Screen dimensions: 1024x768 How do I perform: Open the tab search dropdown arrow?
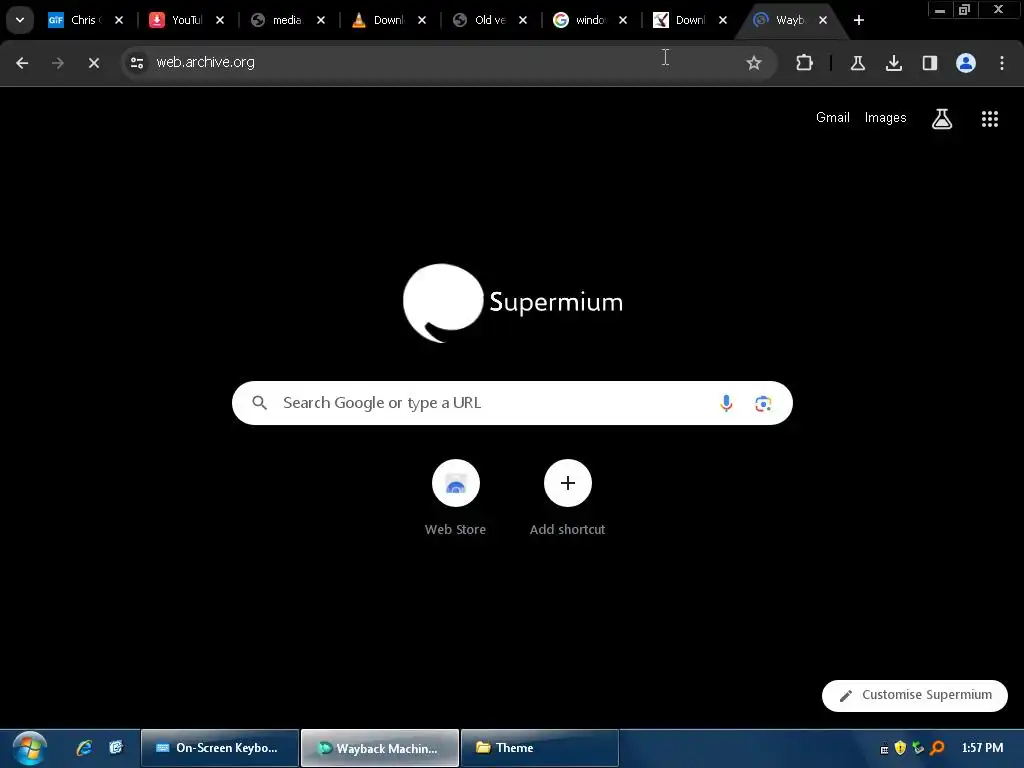(x=20, y=20)
